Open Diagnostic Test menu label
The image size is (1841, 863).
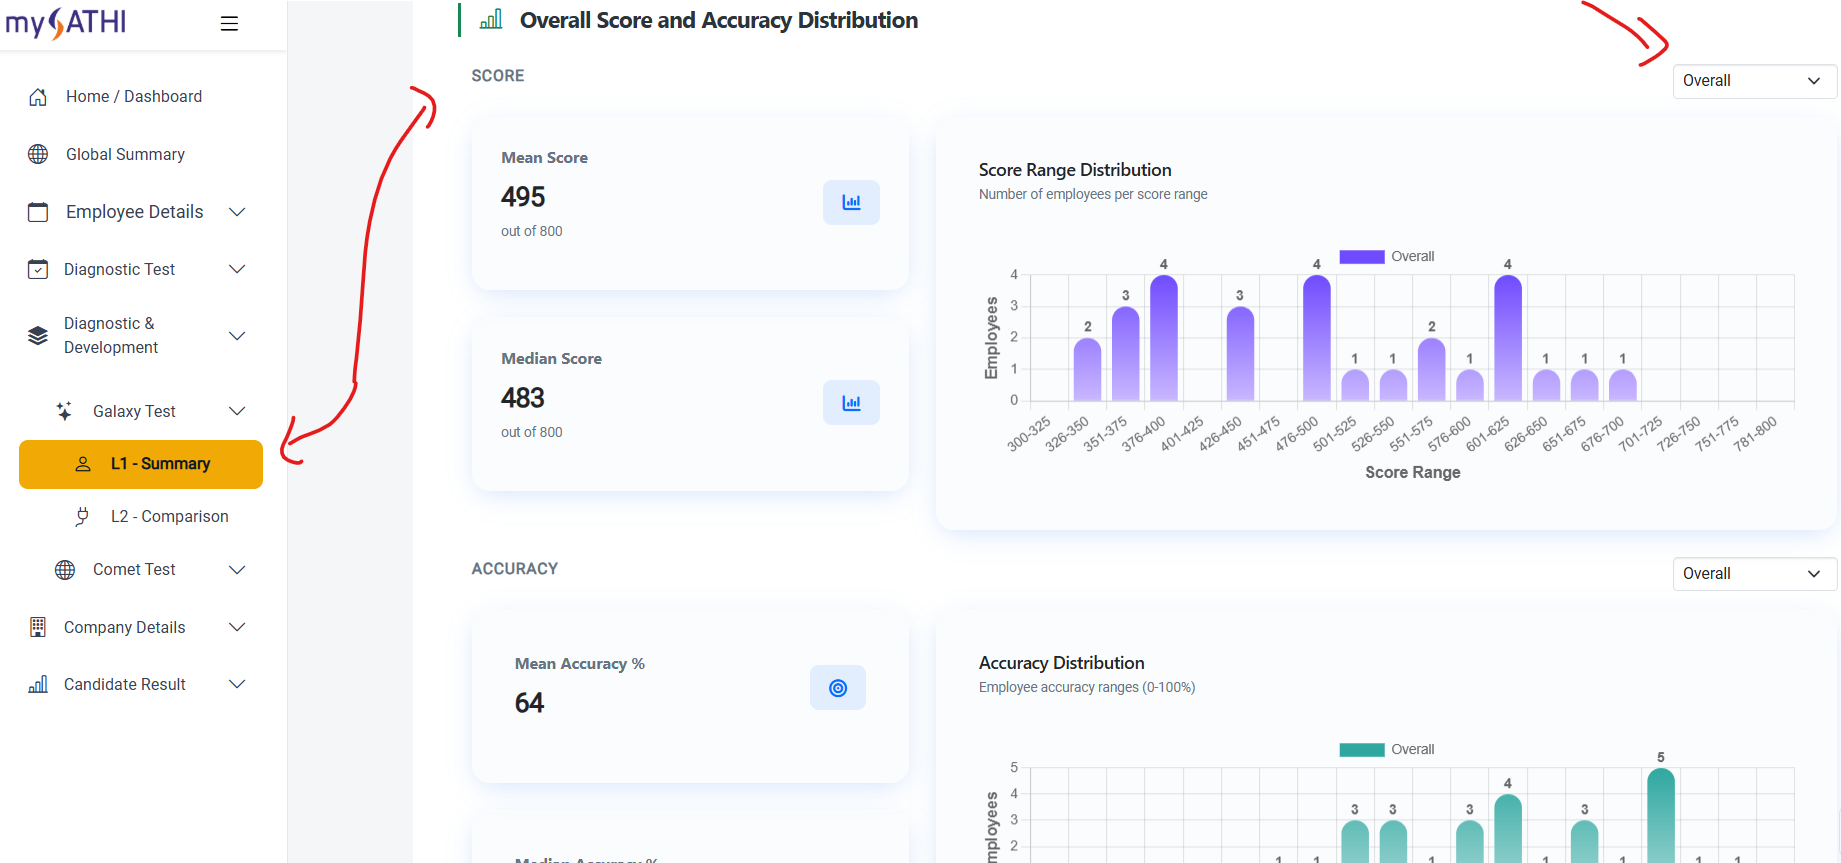click(119, 269)
